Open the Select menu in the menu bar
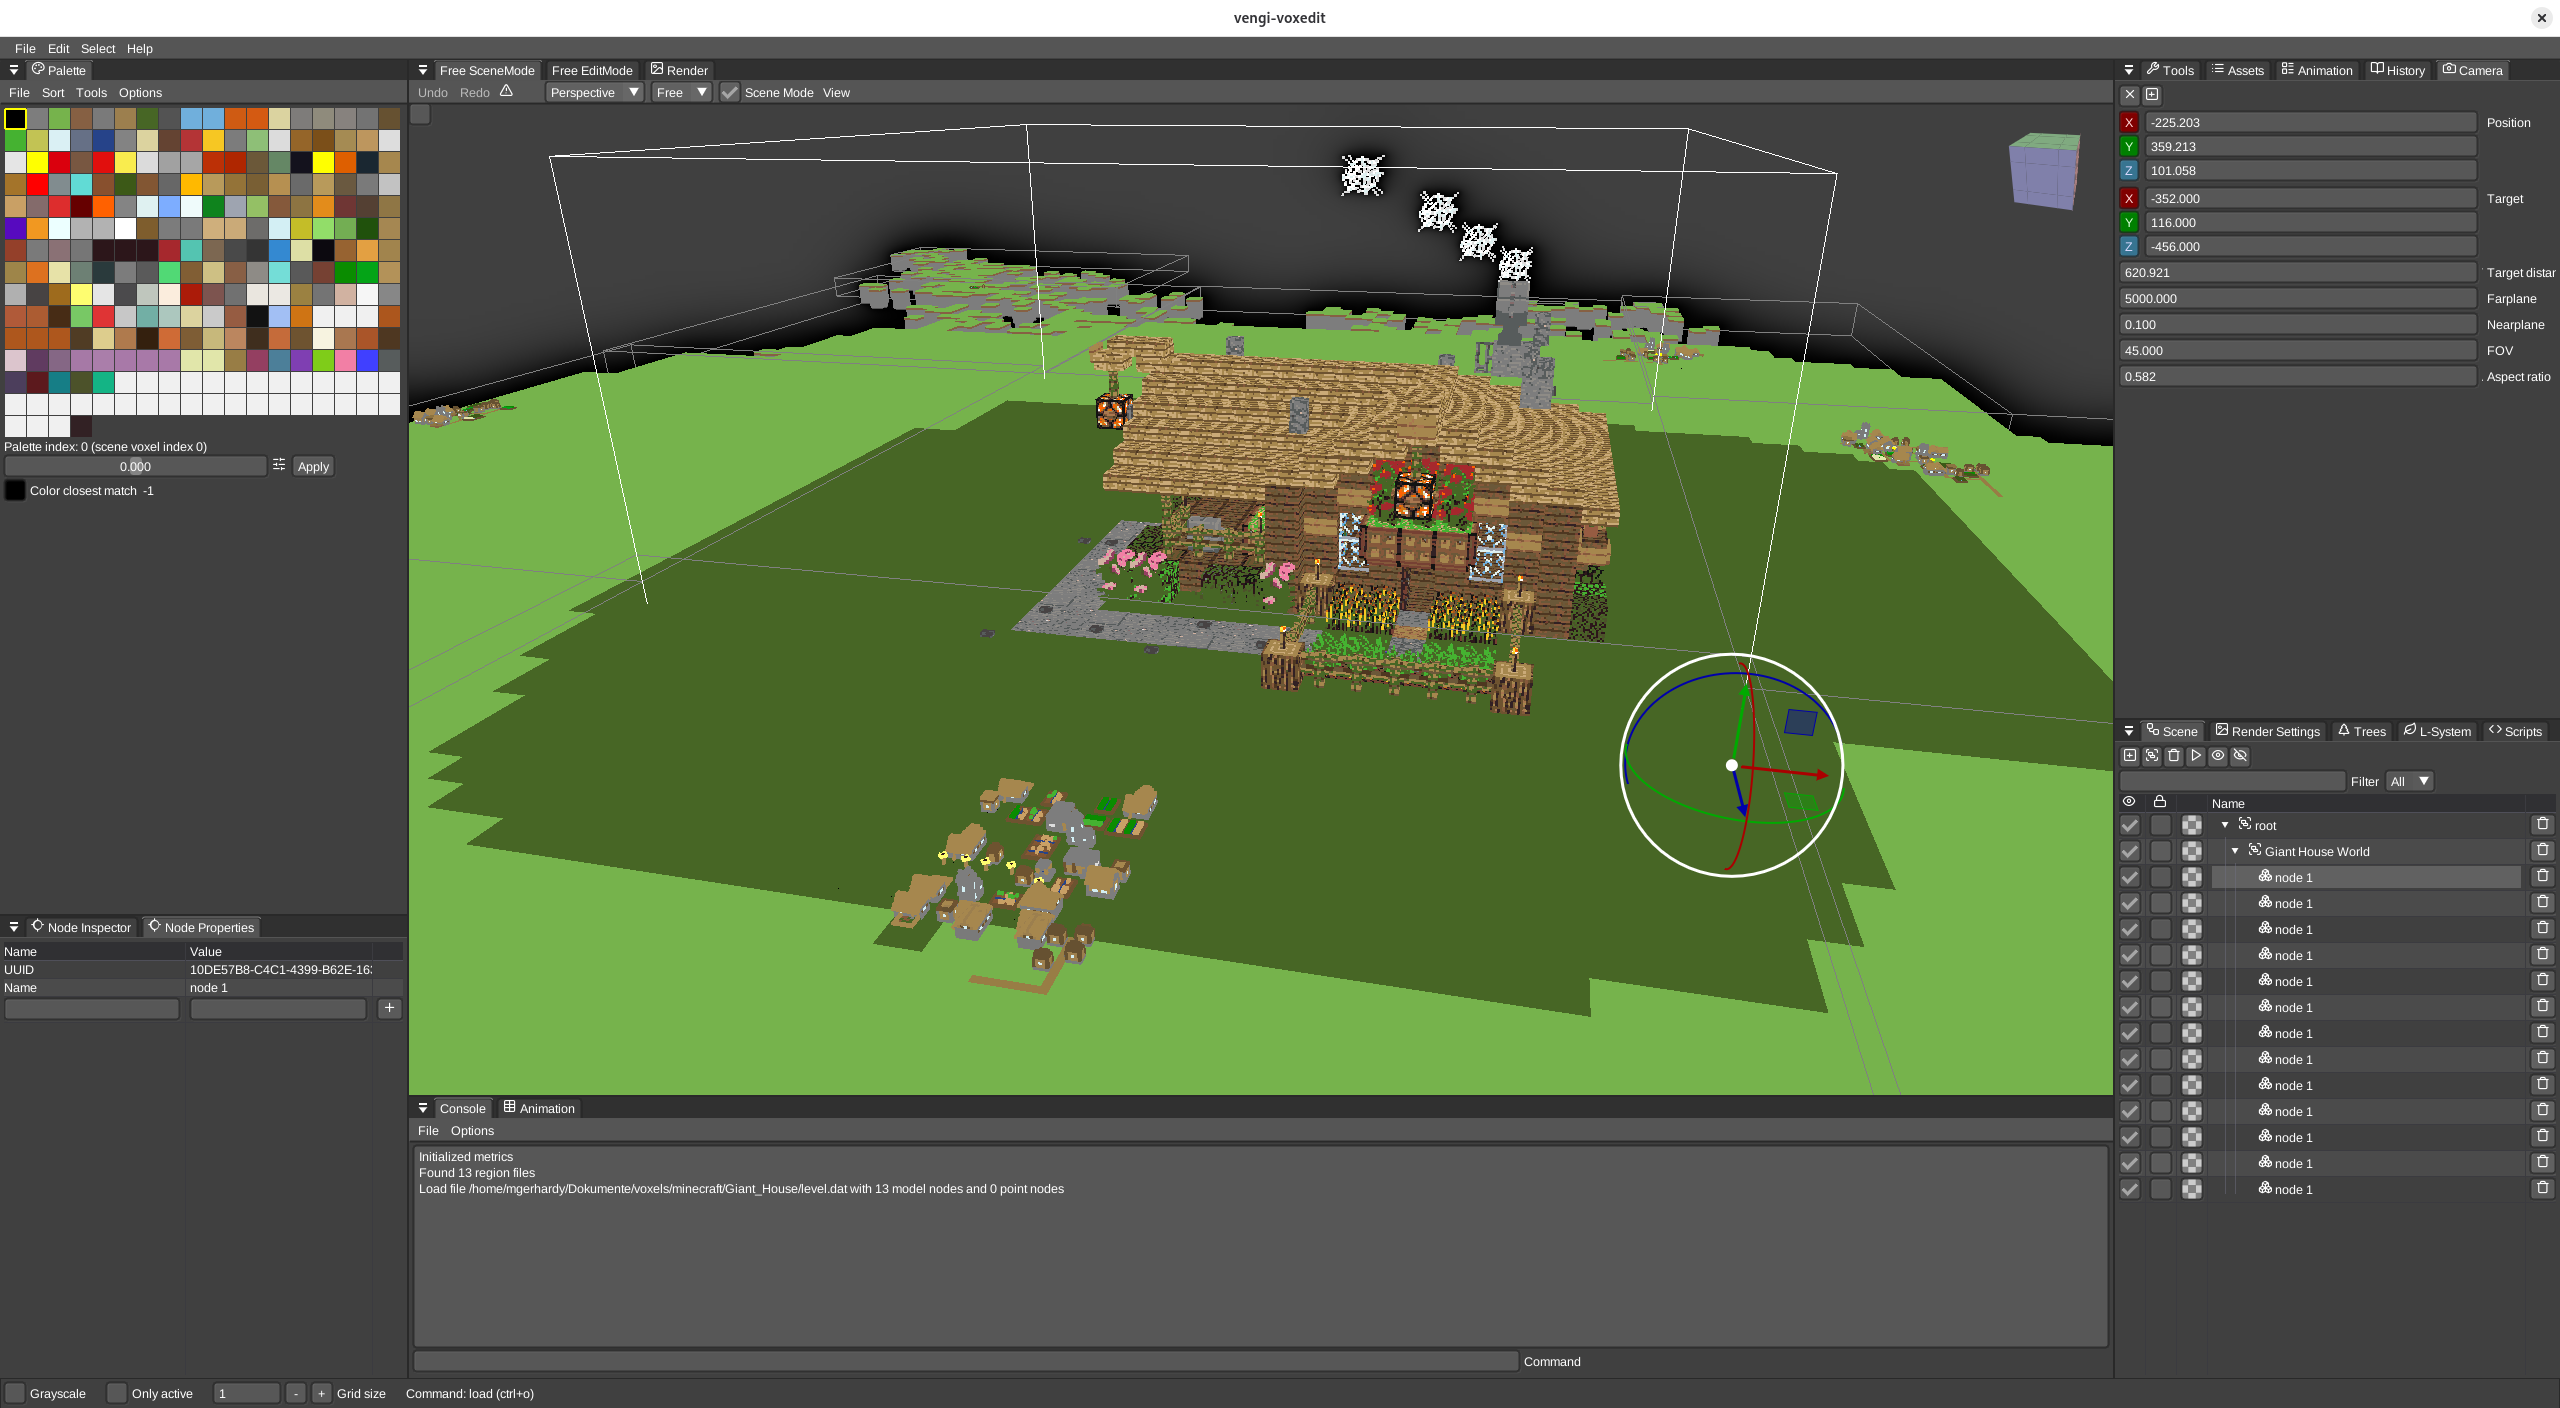 pyautogui.click(x=98, y=48)
